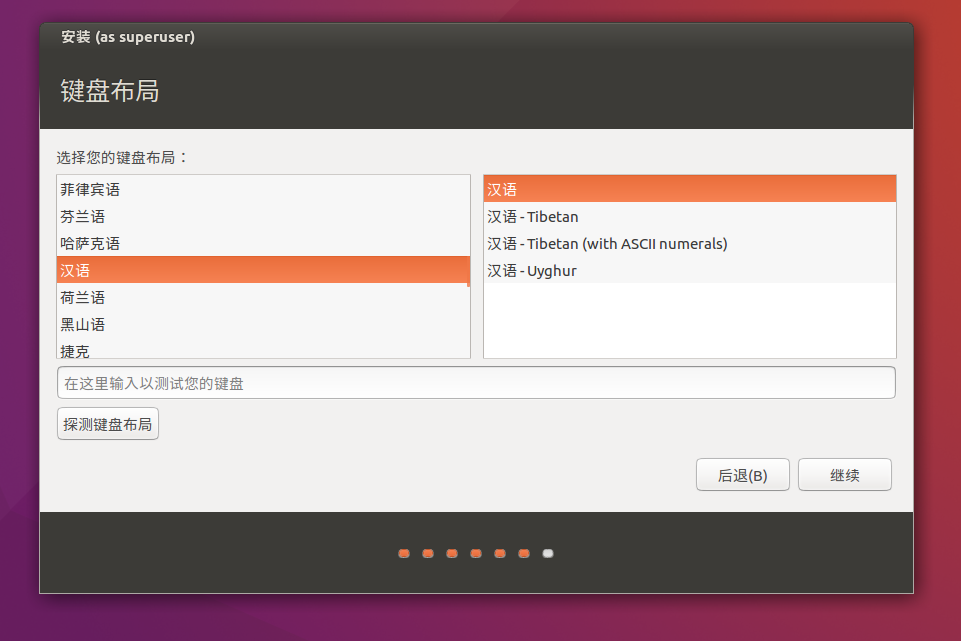Choose the 汉语 - Uyghur layout variant
This screenshot has height=641, width=961.
pyautogui.click(x=689, y=270)
